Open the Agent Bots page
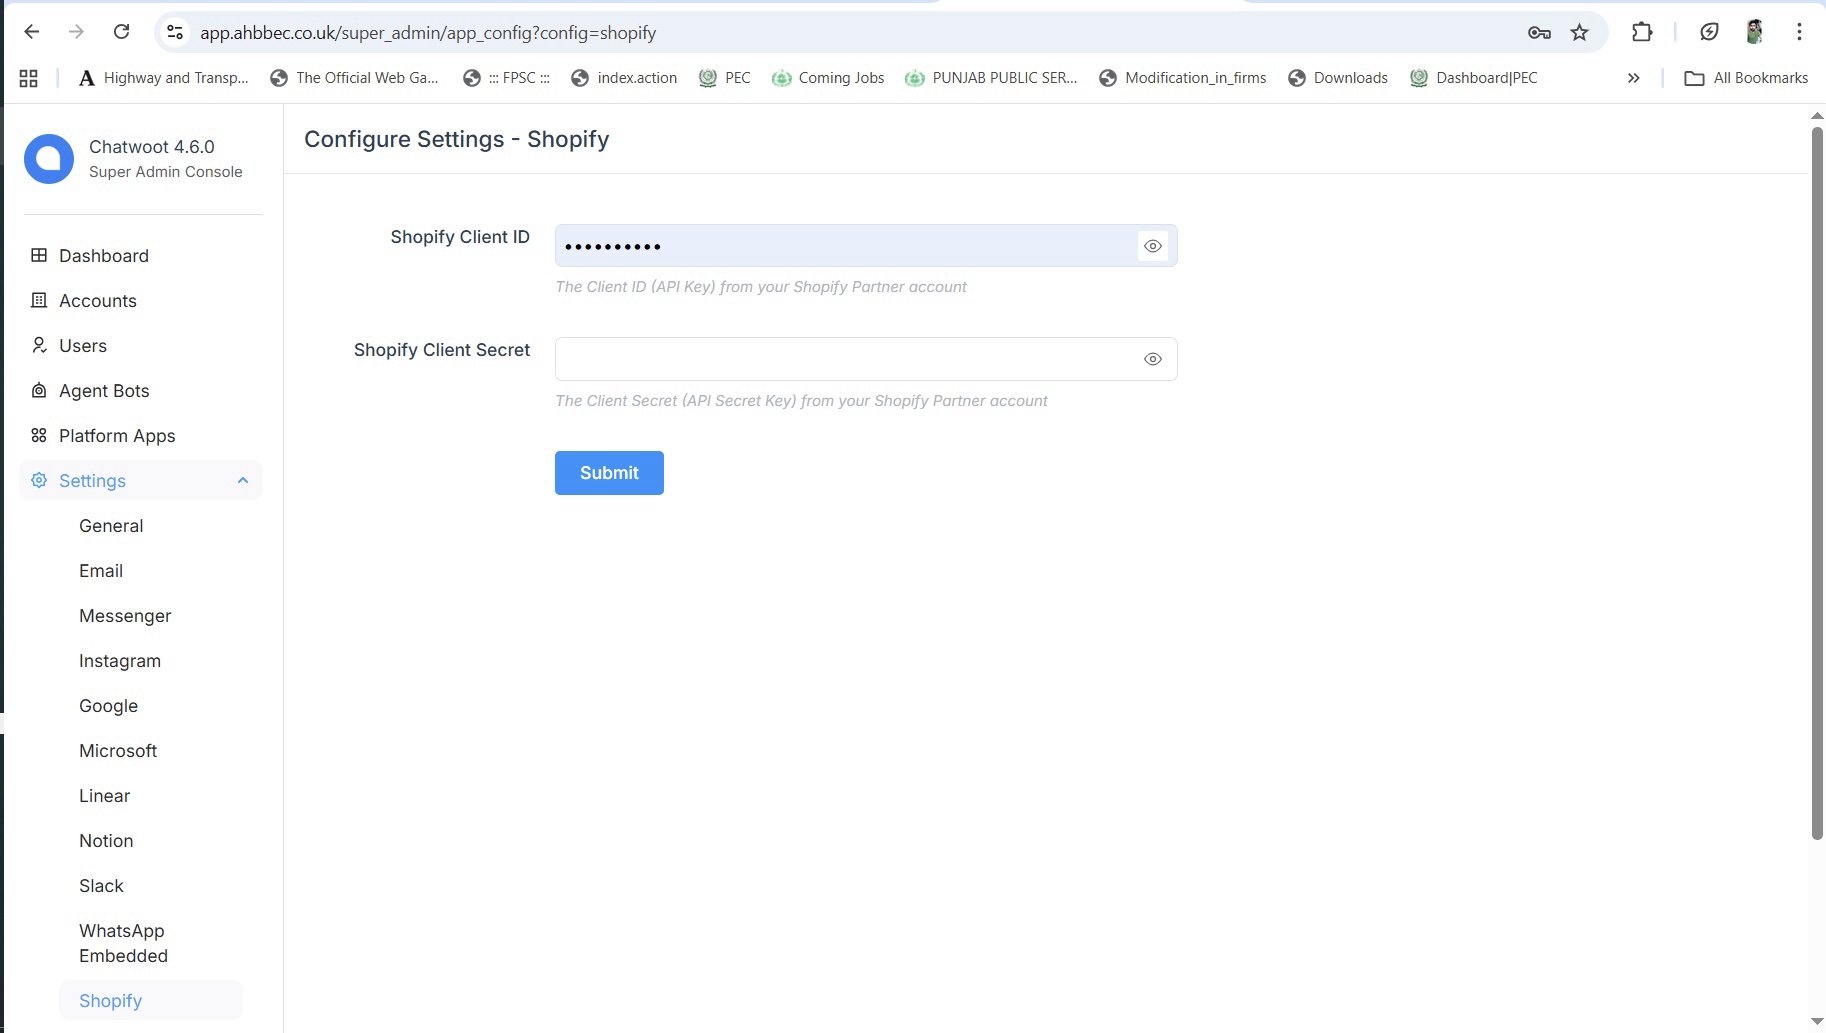 103,391
